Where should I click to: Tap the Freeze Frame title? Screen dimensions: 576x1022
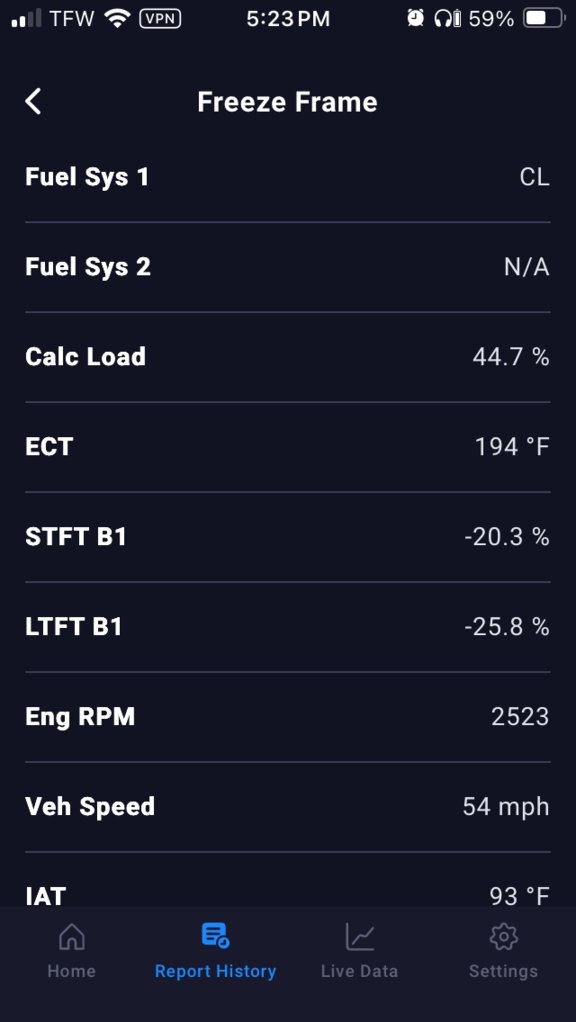tap(287, 102)
